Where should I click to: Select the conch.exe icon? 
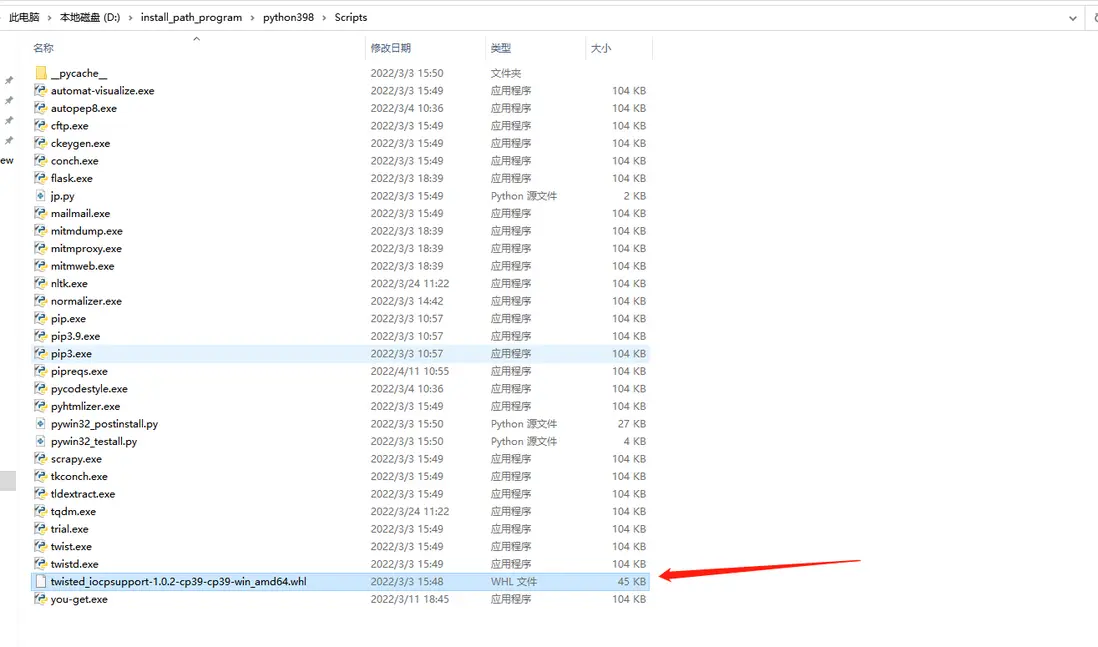pos(41,160)
